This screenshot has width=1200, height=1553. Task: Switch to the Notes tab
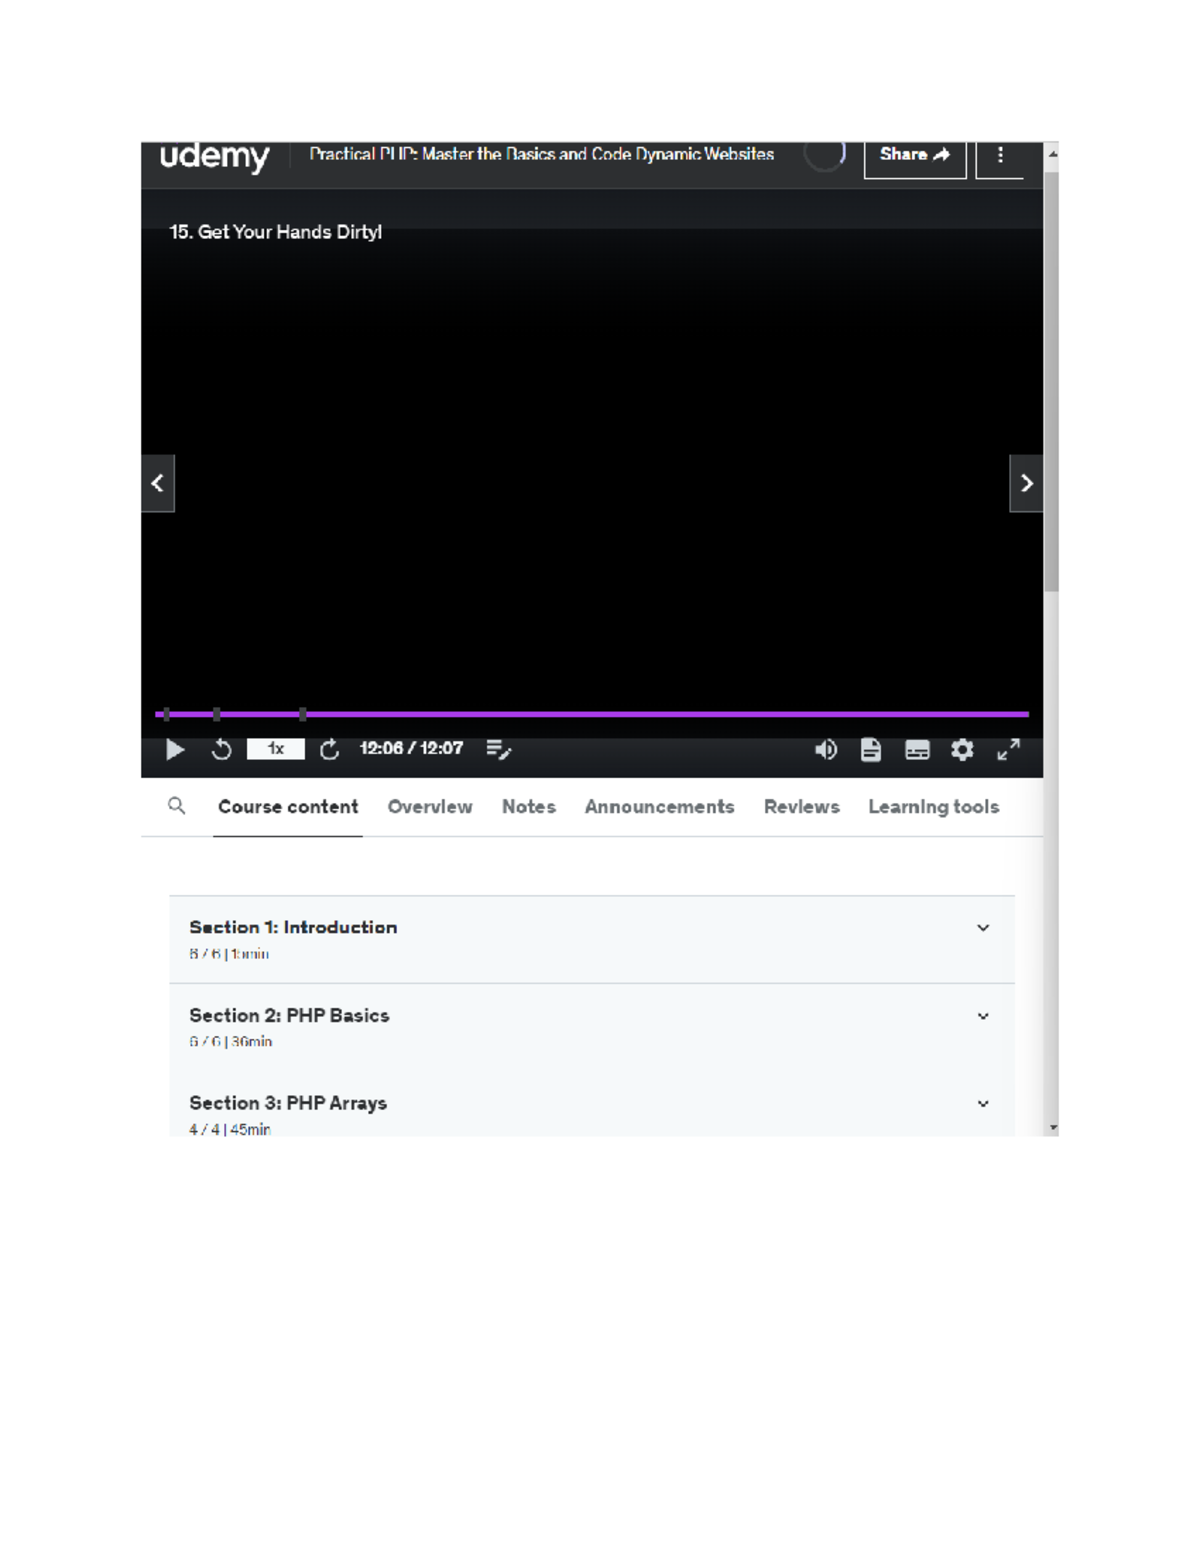click(x=528, y=806)
